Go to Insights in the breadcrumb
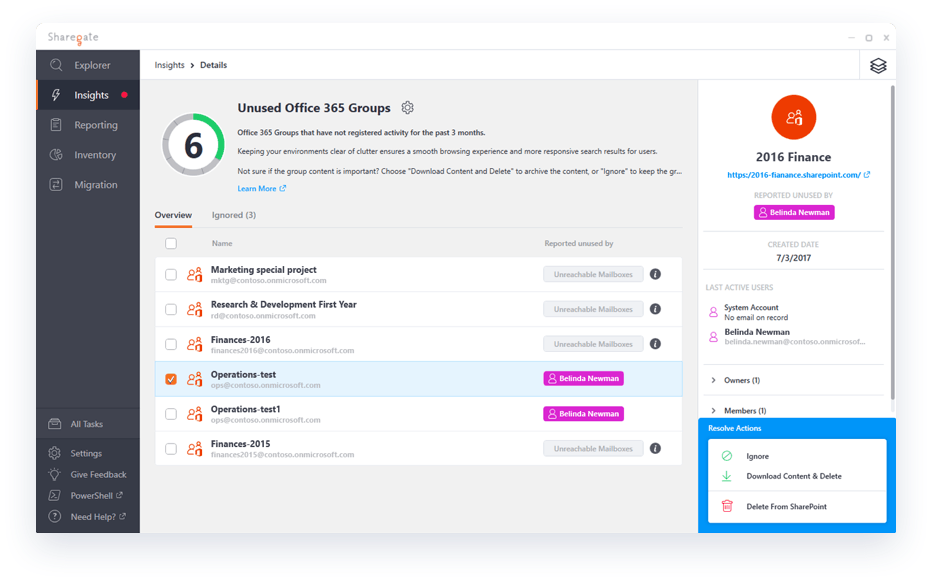This screenshot has width=932, height=582. (169, 65)
